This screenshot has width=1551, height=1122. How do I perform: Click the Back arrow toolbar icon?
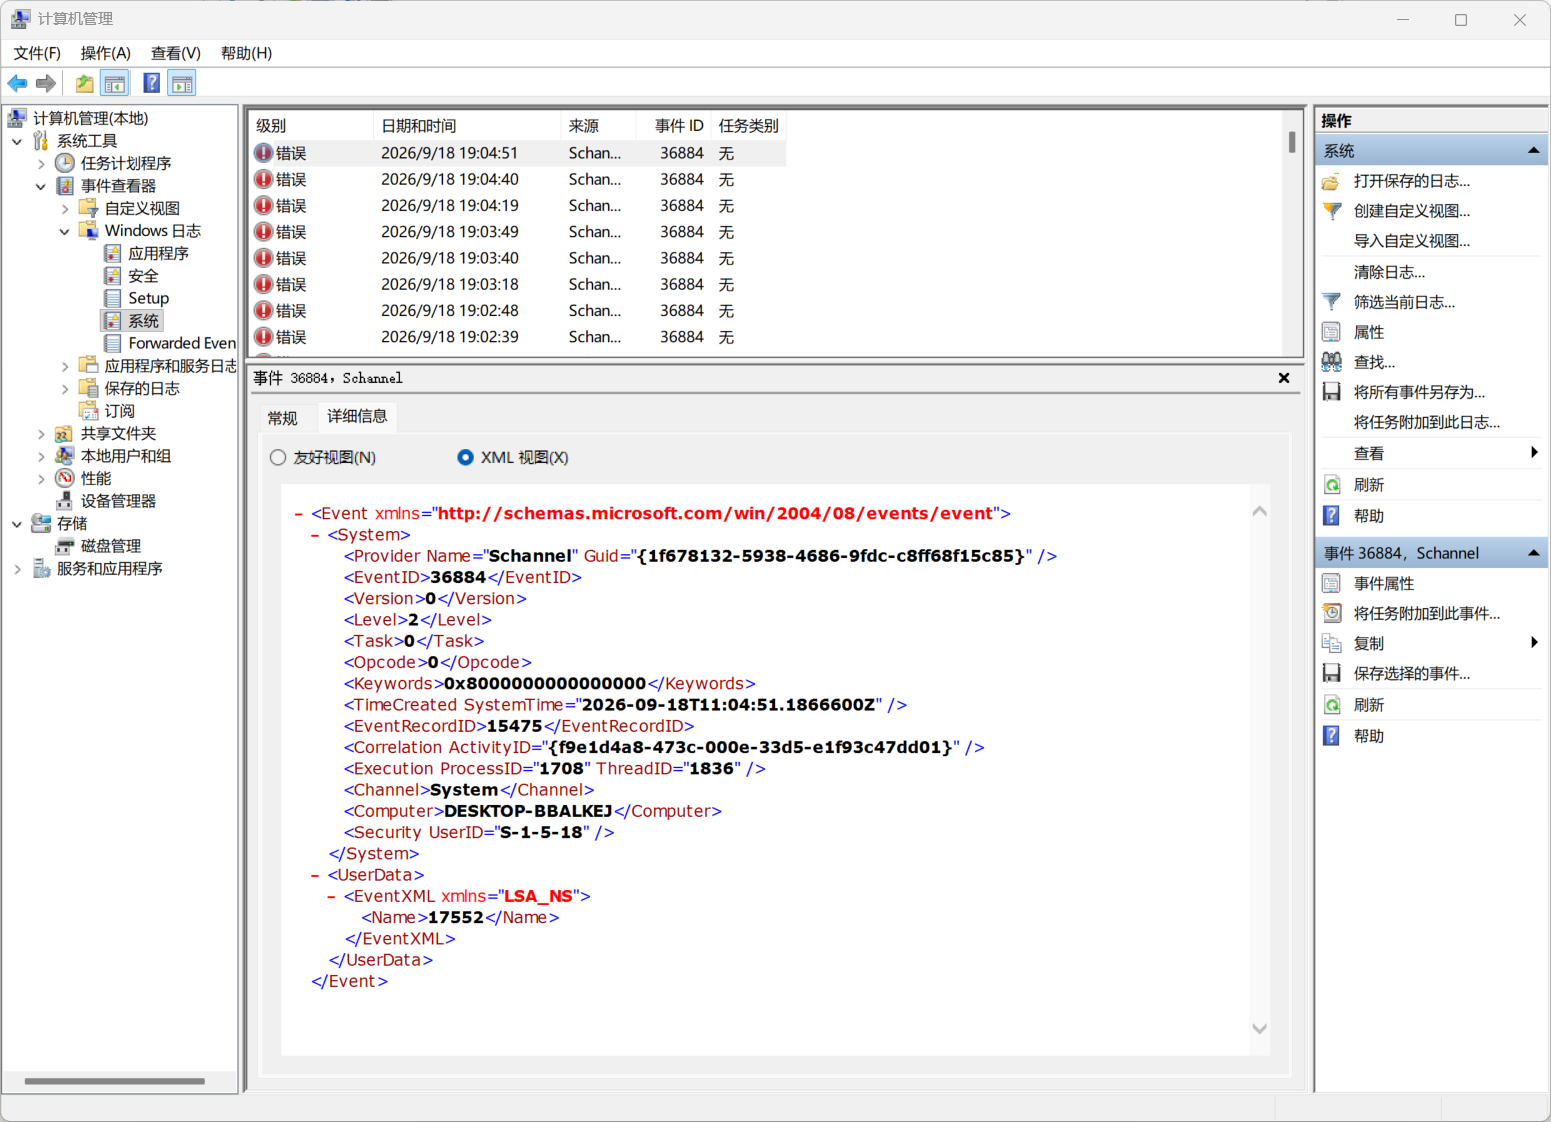[x=17, y=83]
